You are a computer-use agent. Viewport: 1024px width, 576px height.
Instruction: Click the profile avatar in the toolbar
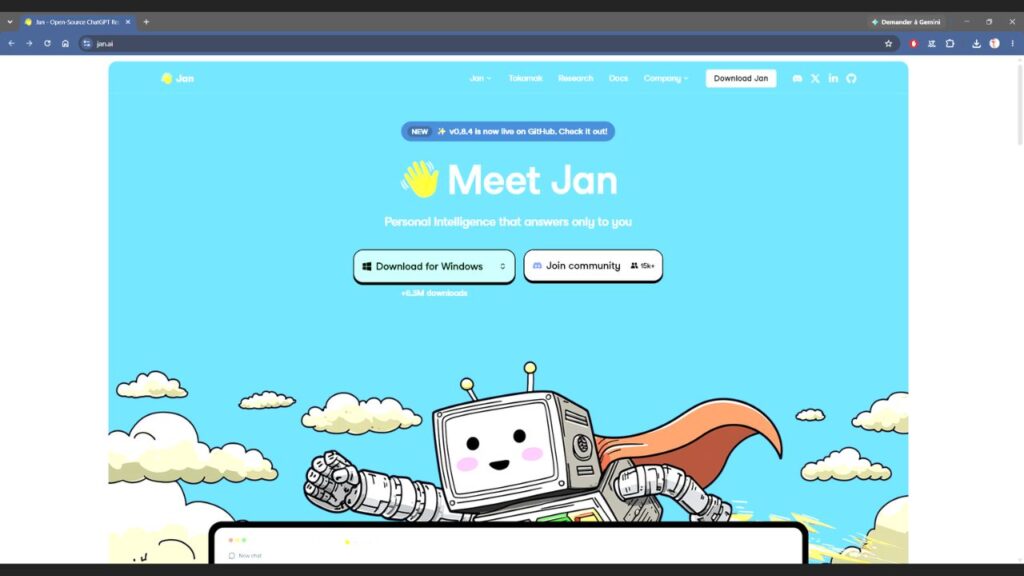995,44
